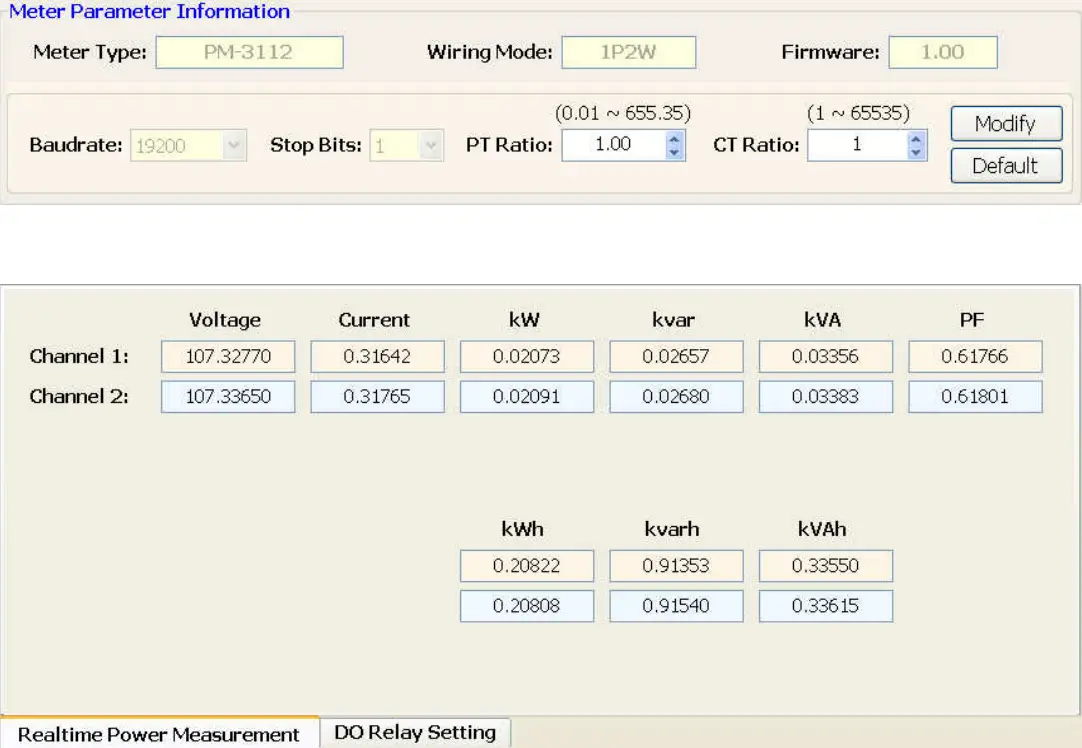Click the PT Ratio value field
Screen dimensions: 1082x748
[613, 145]
